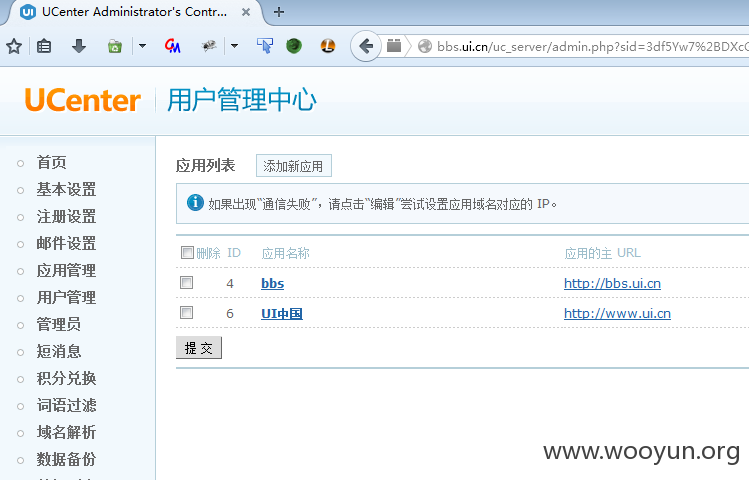
Task: Click the 提交 submit button
Action: click(199, 348)
